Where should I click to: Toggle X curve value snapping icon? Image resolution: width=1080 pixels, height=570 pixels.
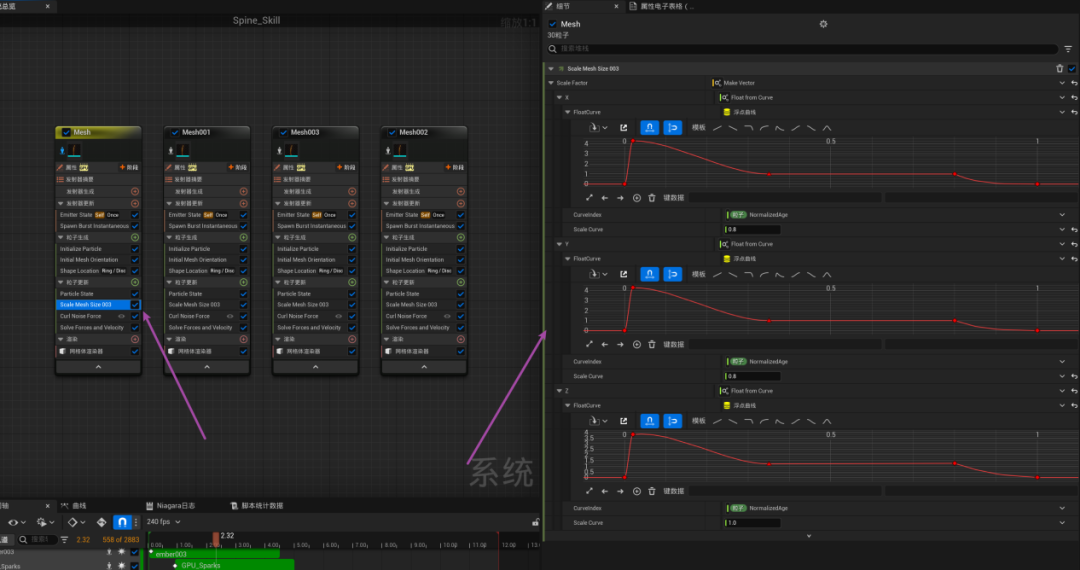(672, 127)
